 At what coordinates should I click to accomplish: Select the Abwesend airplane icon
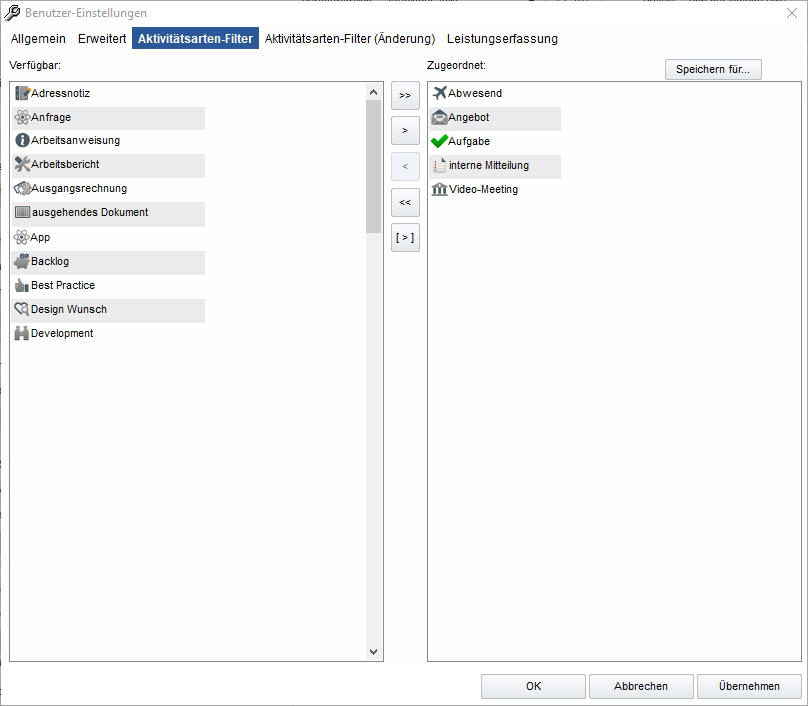coord(440,93)
